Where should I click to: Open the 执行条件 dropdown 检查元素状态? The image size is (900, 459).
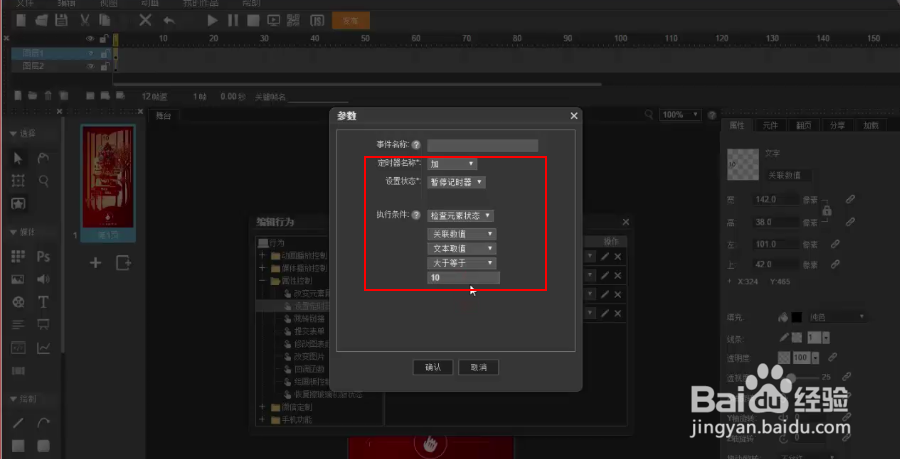(461, 216)
